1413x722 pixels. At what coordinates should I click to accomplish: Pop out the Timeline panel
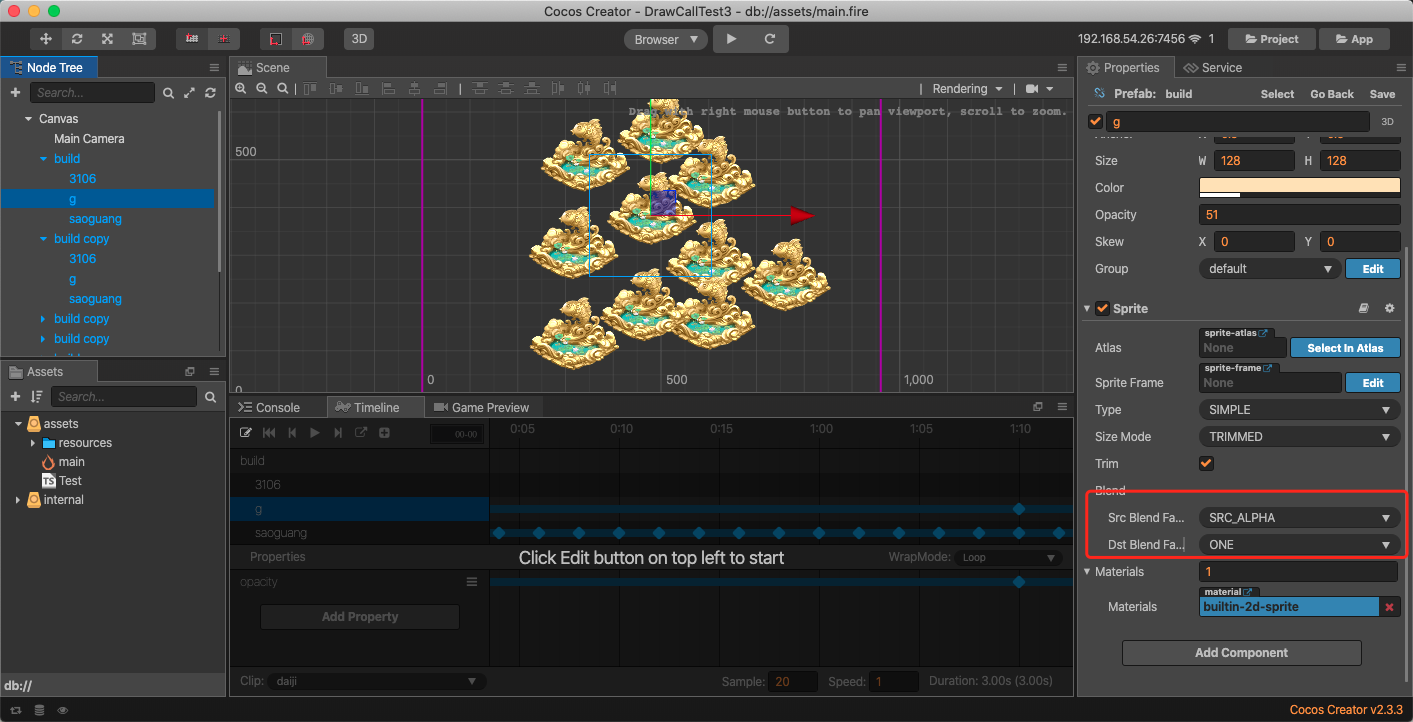pos(1038,407)
